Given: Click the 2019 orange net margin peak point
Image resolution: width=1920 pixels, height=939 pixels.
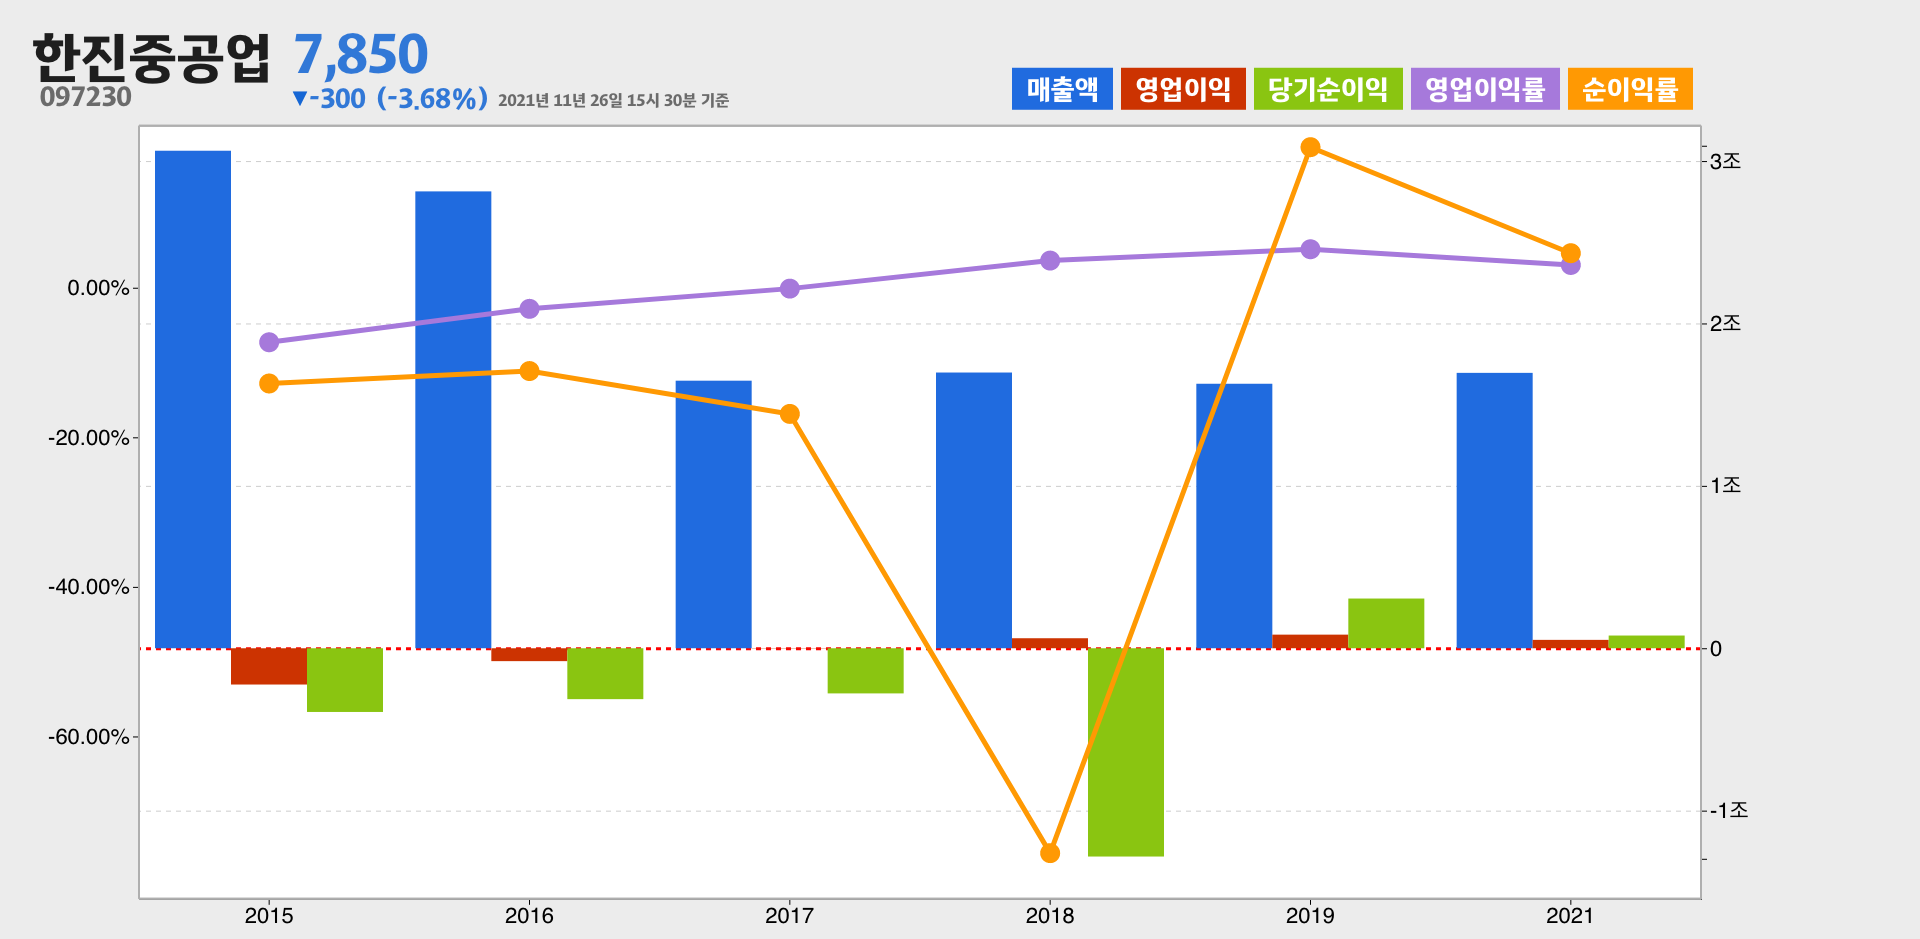Looking at the screenshot, I should 1310,148.
